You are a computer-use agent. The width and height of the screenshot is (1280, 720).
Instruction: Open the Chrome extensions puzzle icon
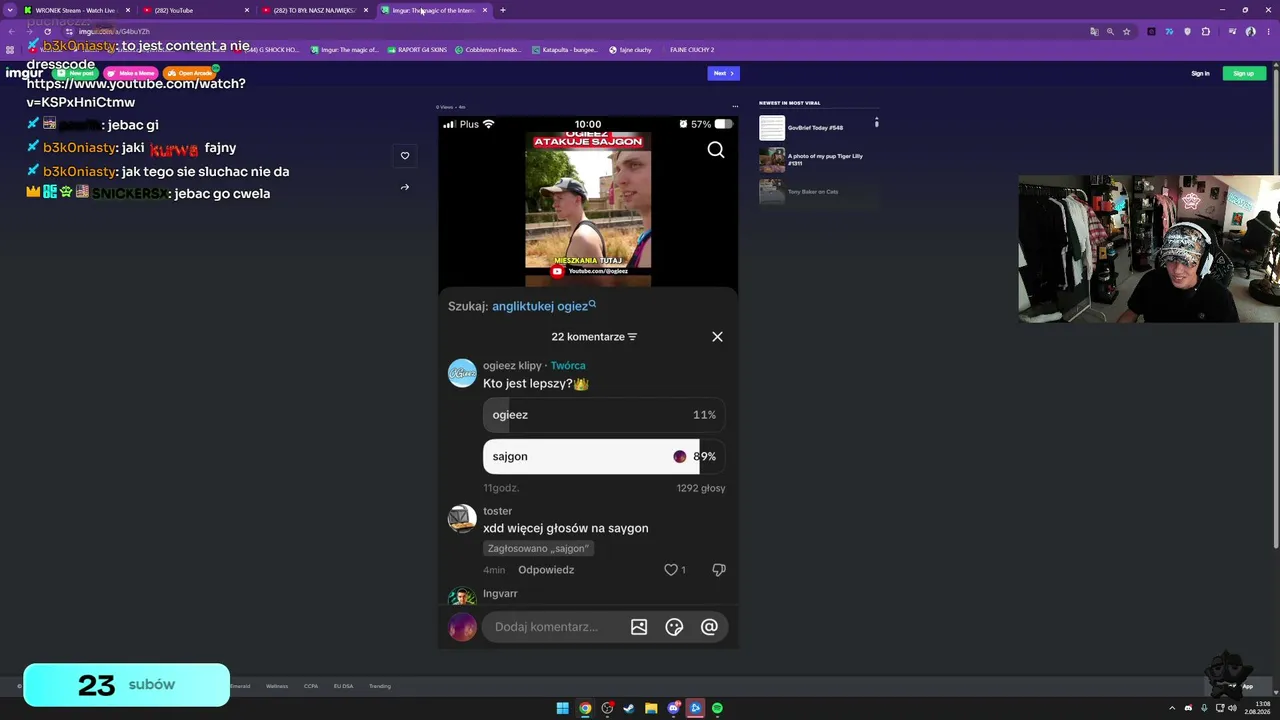[1206, 31]
